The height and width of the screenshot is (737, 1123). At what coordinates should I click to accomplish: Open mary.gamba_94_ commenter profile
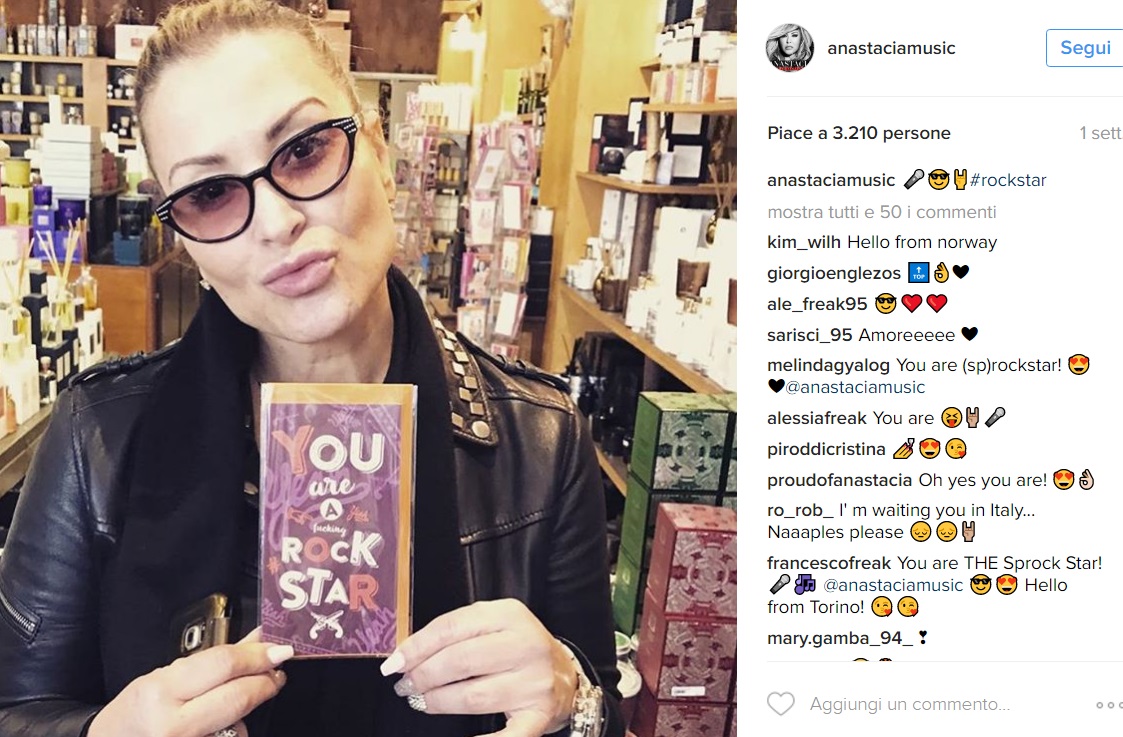click(x=840, y=638)
